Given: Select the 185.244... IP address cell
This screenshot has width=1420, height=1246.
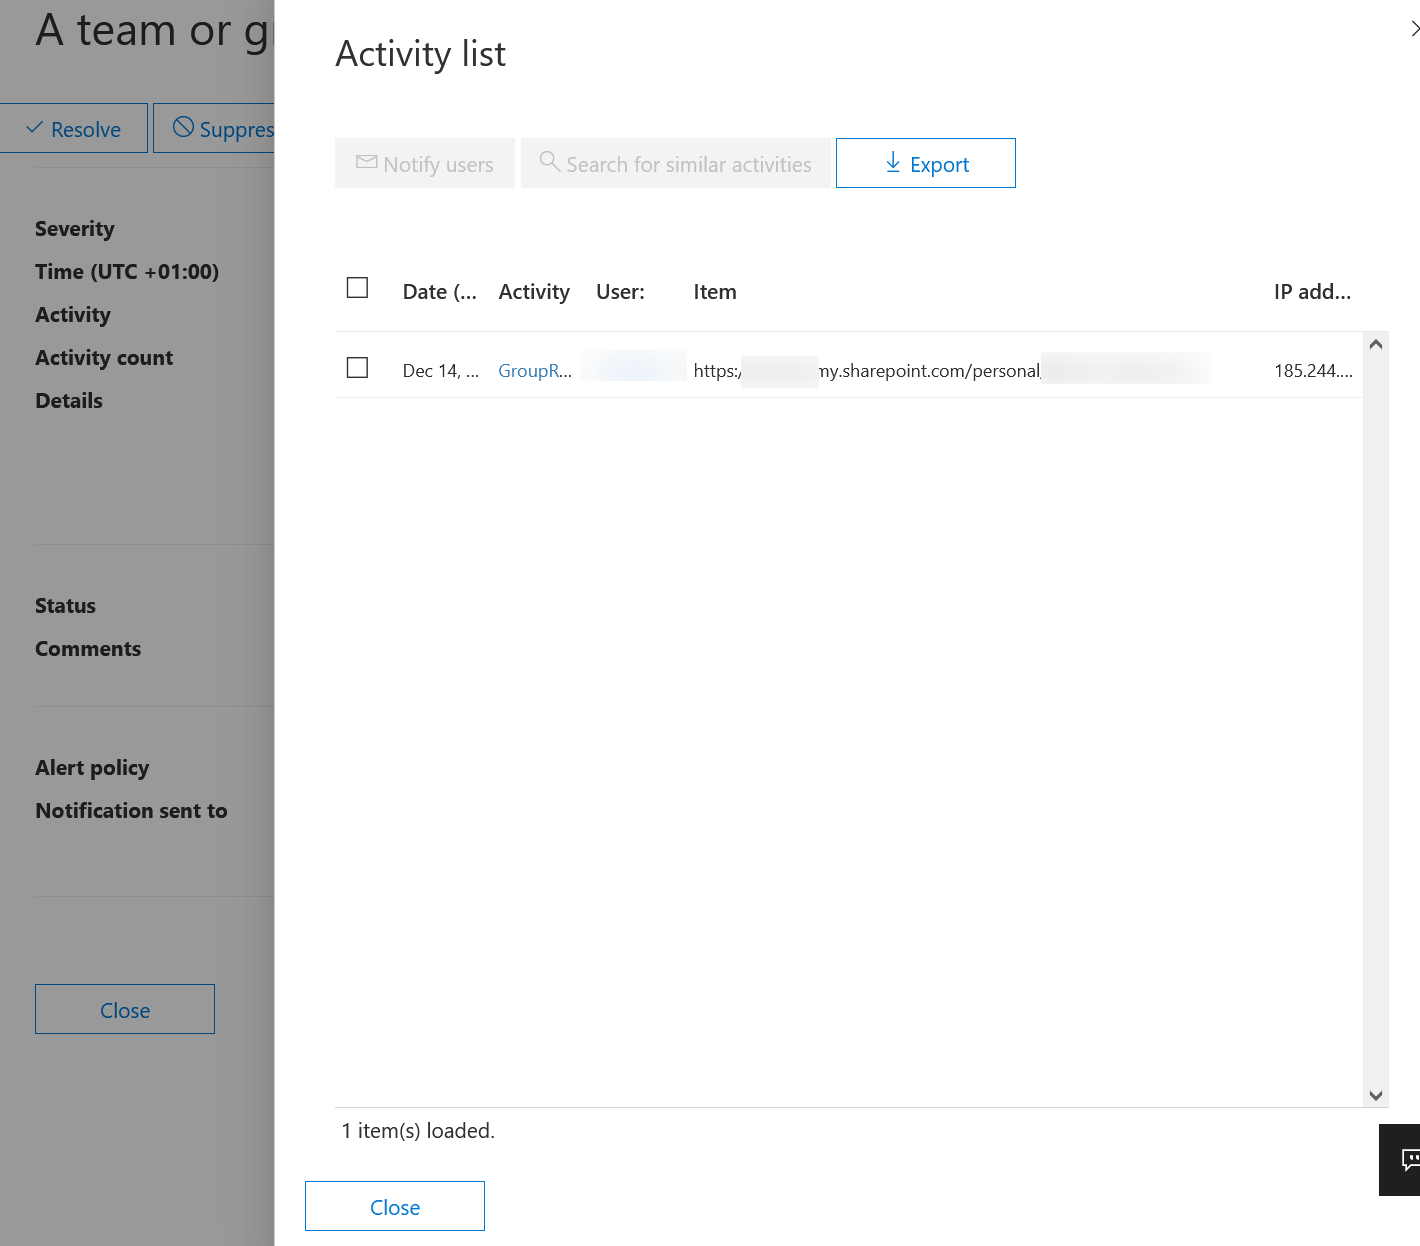Looking at the screenshot, I should 1313,371.
